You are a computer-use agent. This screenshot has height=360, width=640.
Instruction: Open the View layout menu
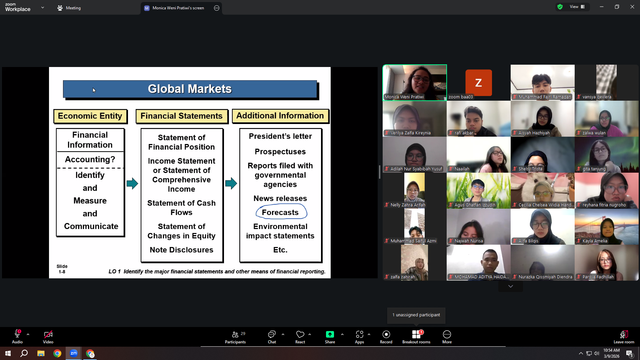tap(577, 7)
